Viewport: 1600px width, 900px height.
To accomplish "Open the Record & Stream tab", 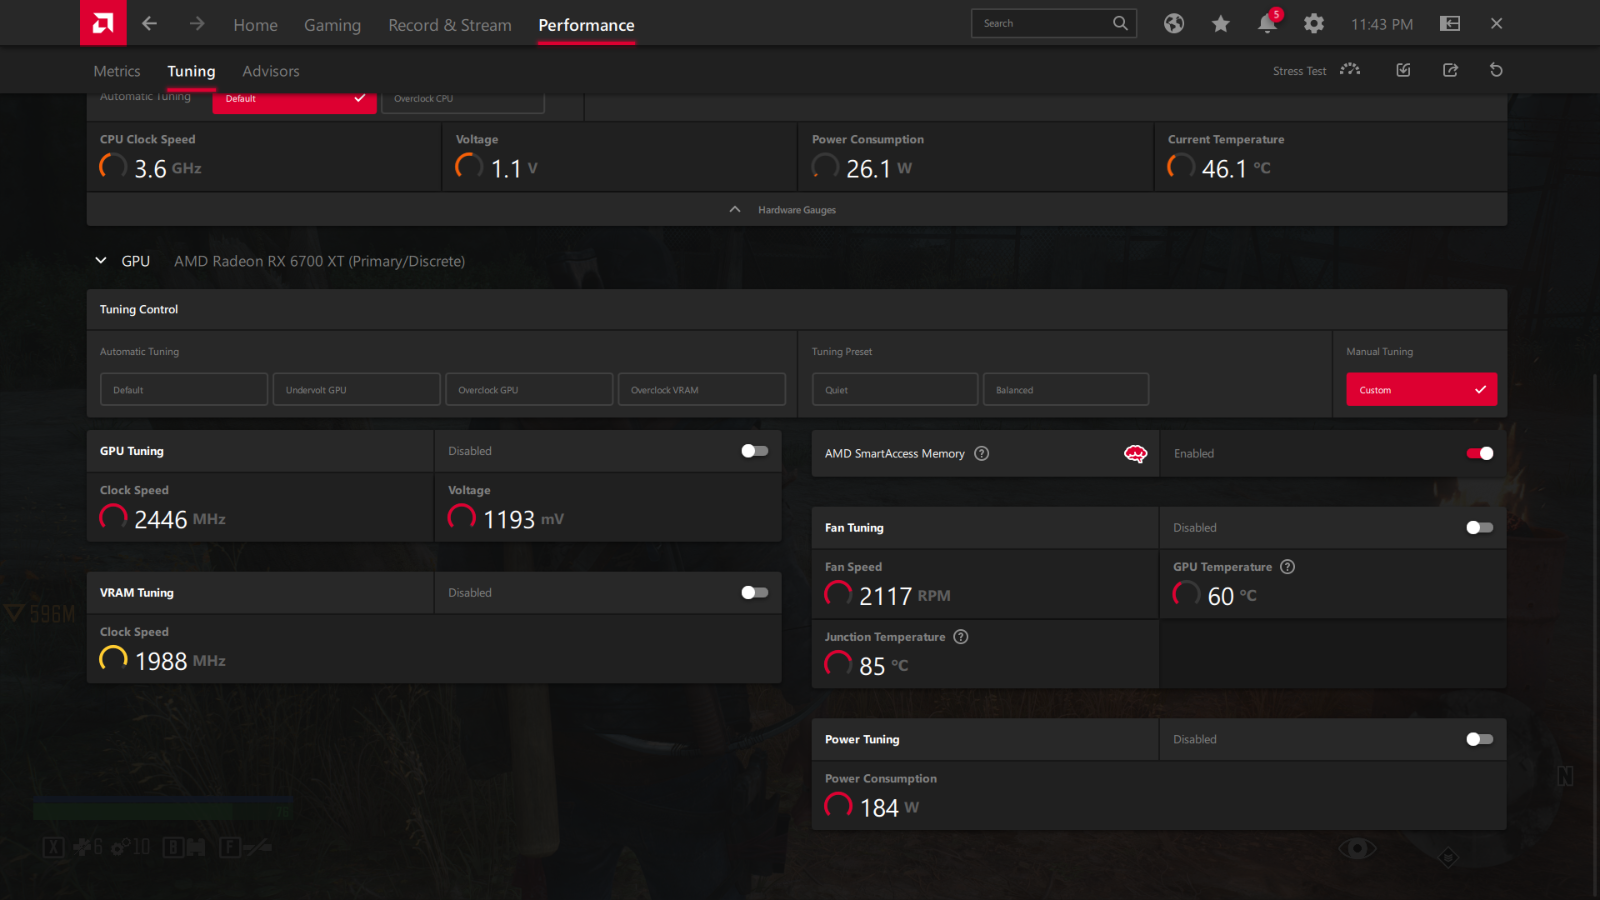I will pos(450,25).
